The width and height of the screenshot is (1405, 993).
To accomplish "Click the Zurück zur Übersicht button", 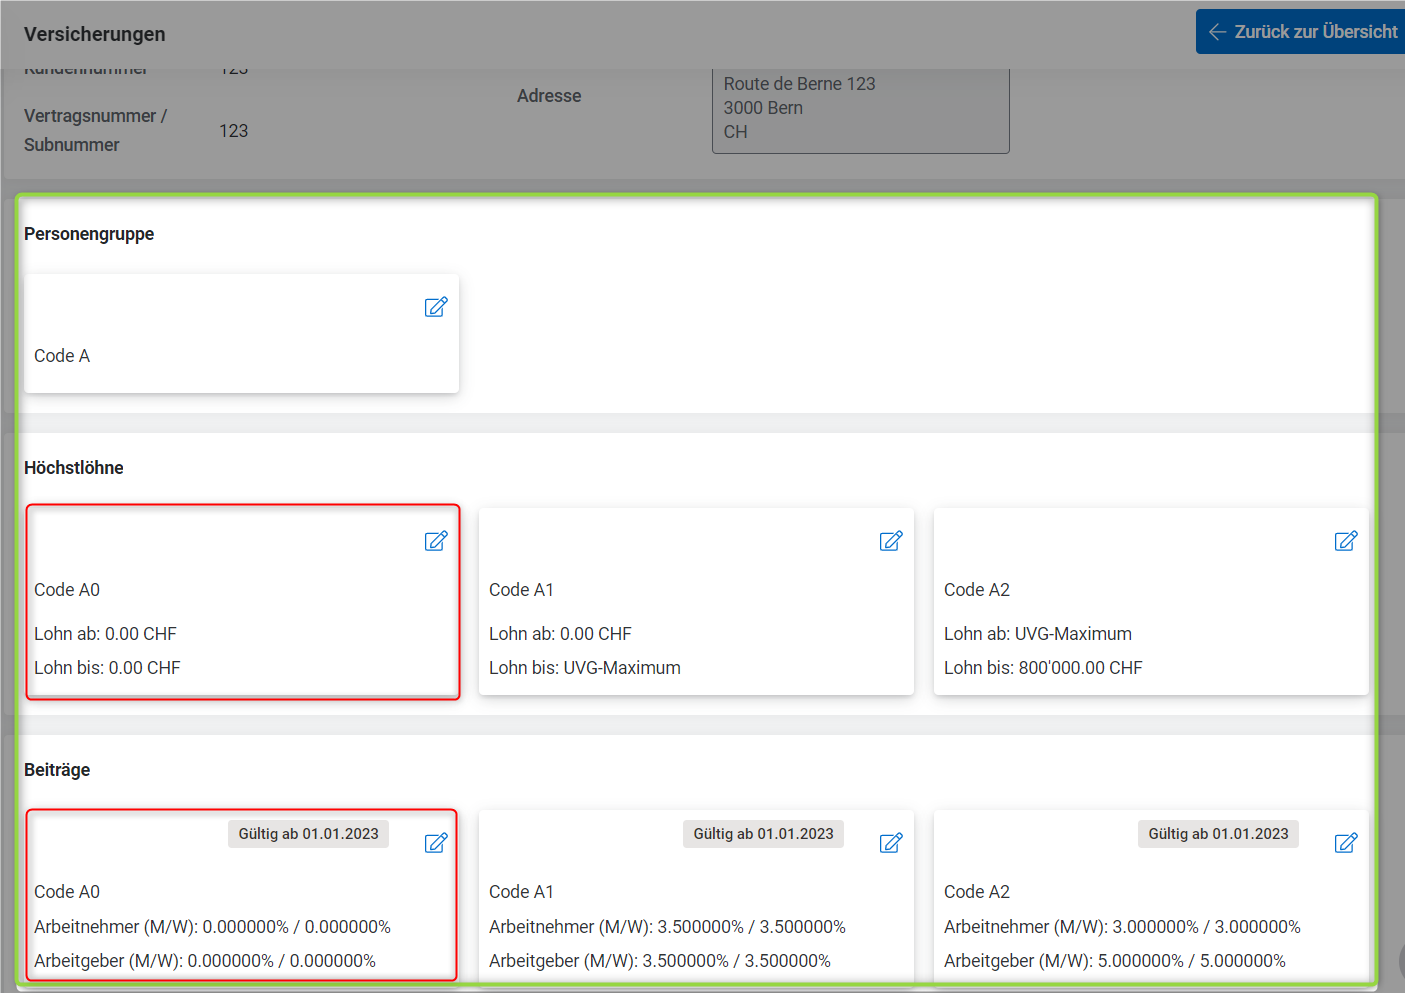I will (x=1302, y=32).
